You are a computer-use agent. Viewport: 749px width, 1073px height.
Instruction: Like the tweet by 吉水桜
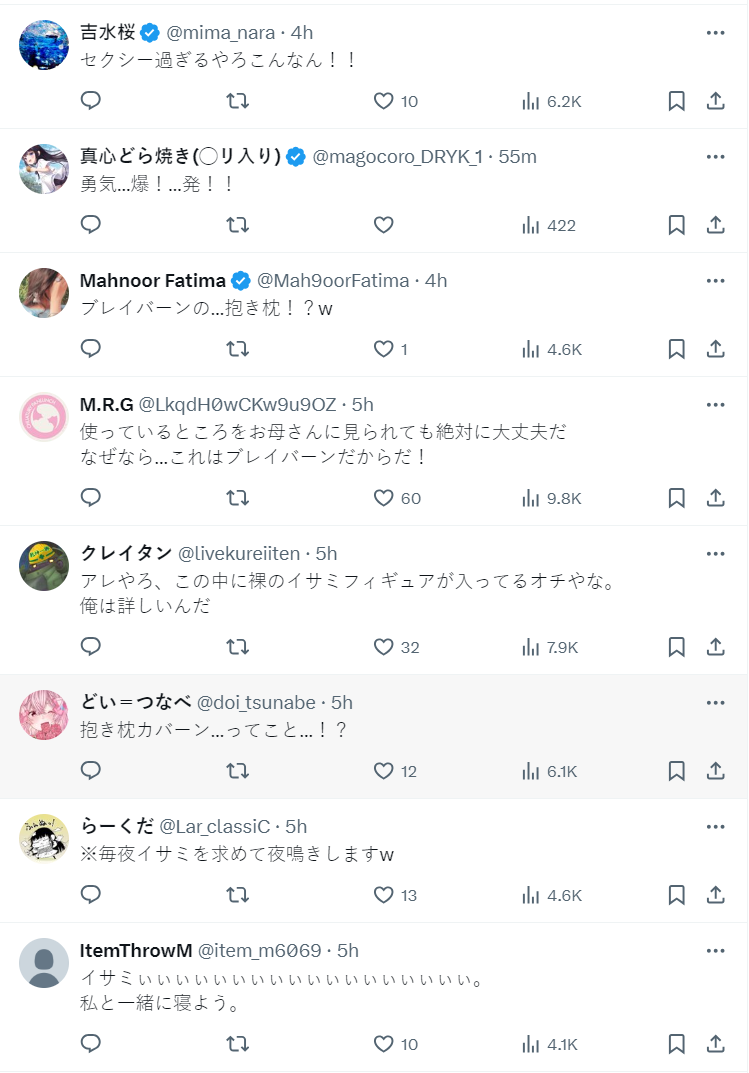[x=384, y=101]
